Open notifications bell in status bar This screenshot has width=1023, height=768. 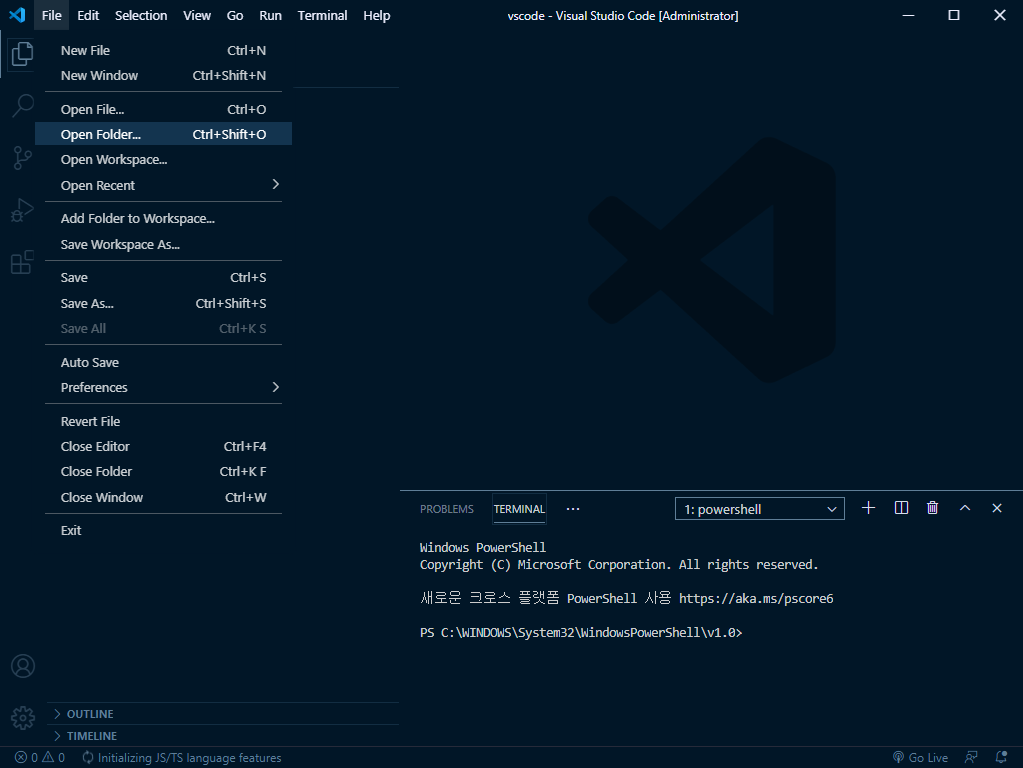click(1001, 758)
